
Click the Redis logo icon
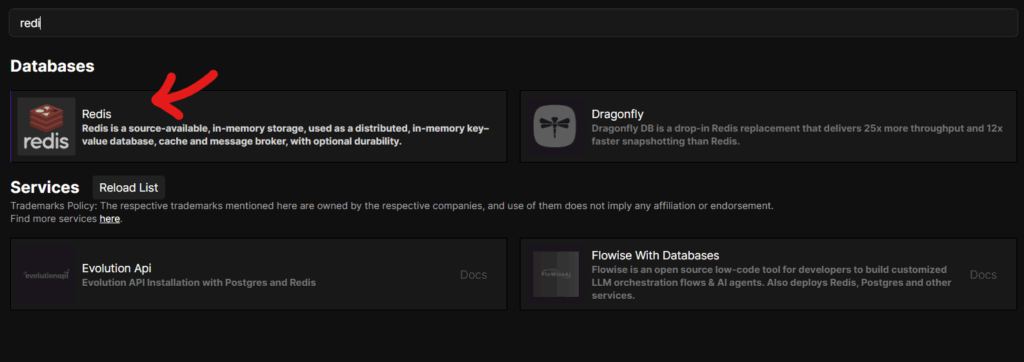(x=46, y=126)
